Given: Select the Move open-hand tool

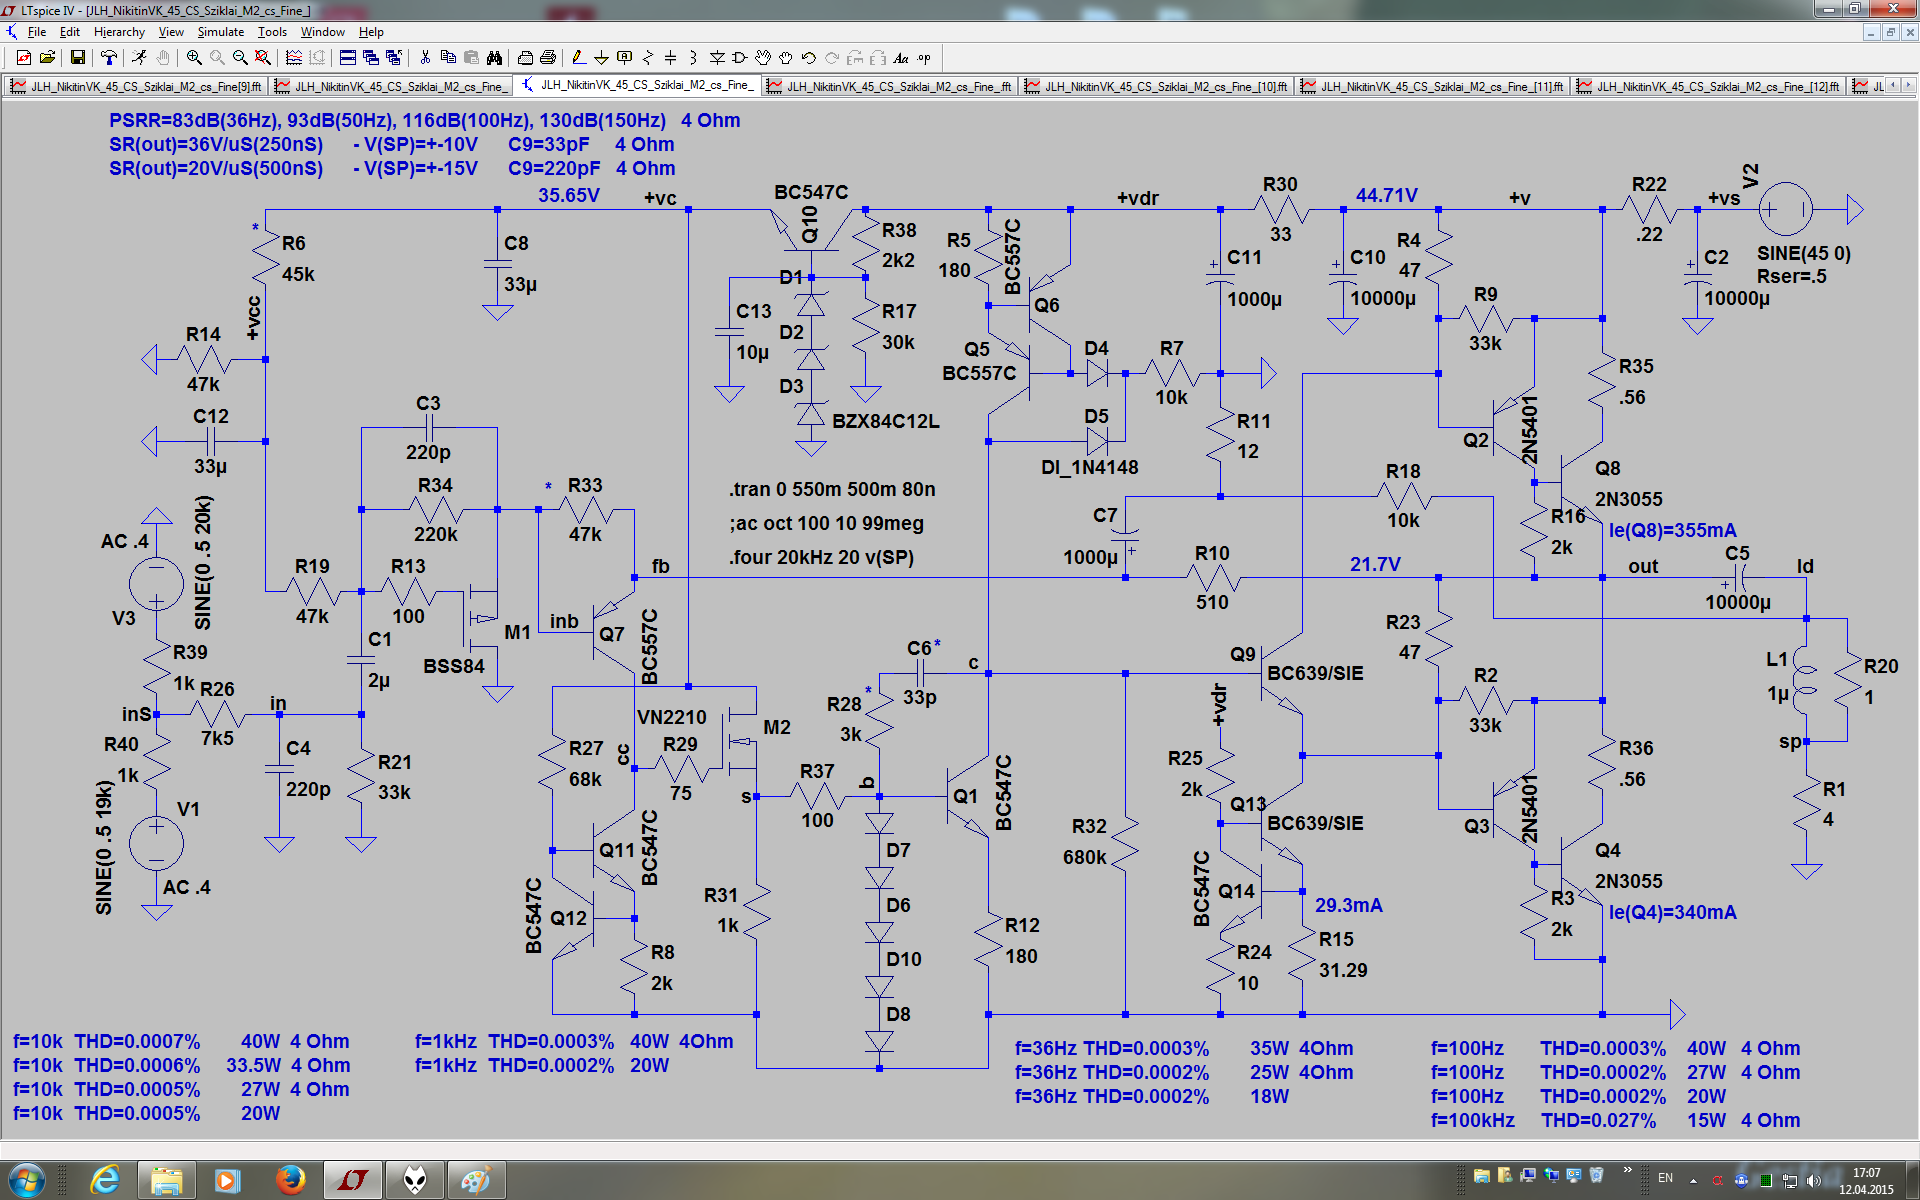Looking at the screenshot, I should (x=763, y=58).
